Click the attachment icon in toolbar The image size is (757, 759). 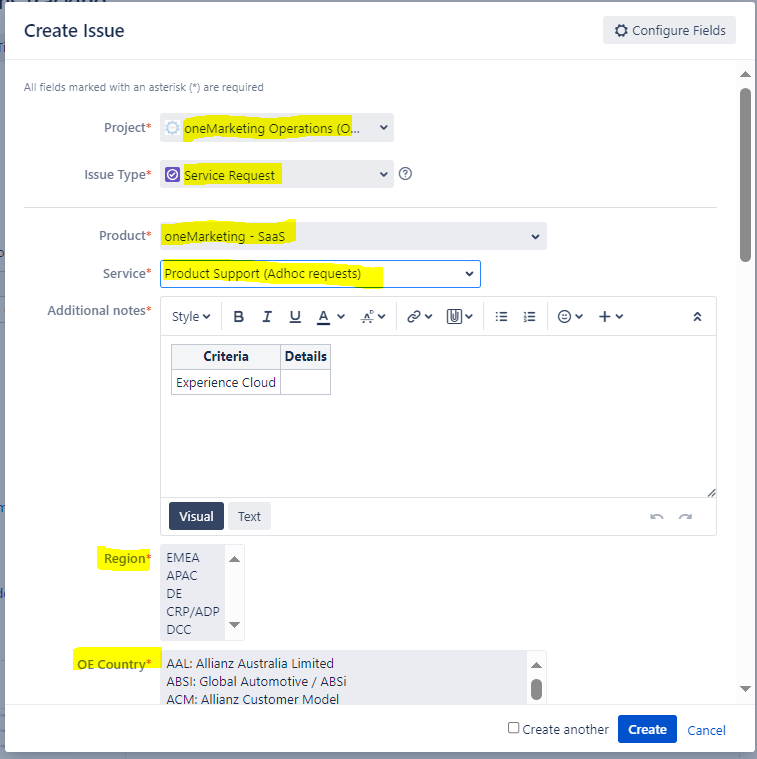(x=454, y=317)
